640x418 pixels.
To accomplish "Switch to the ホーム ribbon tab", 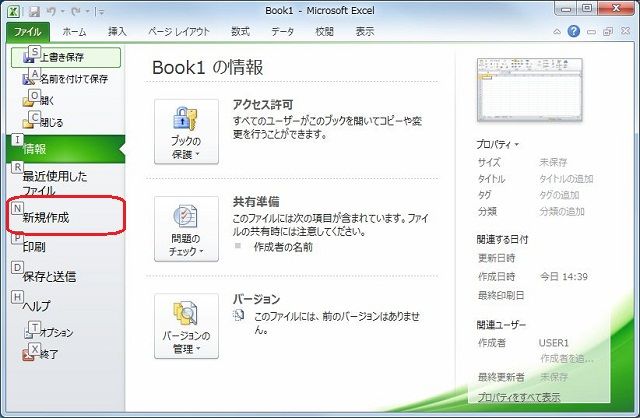I will (74, 32).
